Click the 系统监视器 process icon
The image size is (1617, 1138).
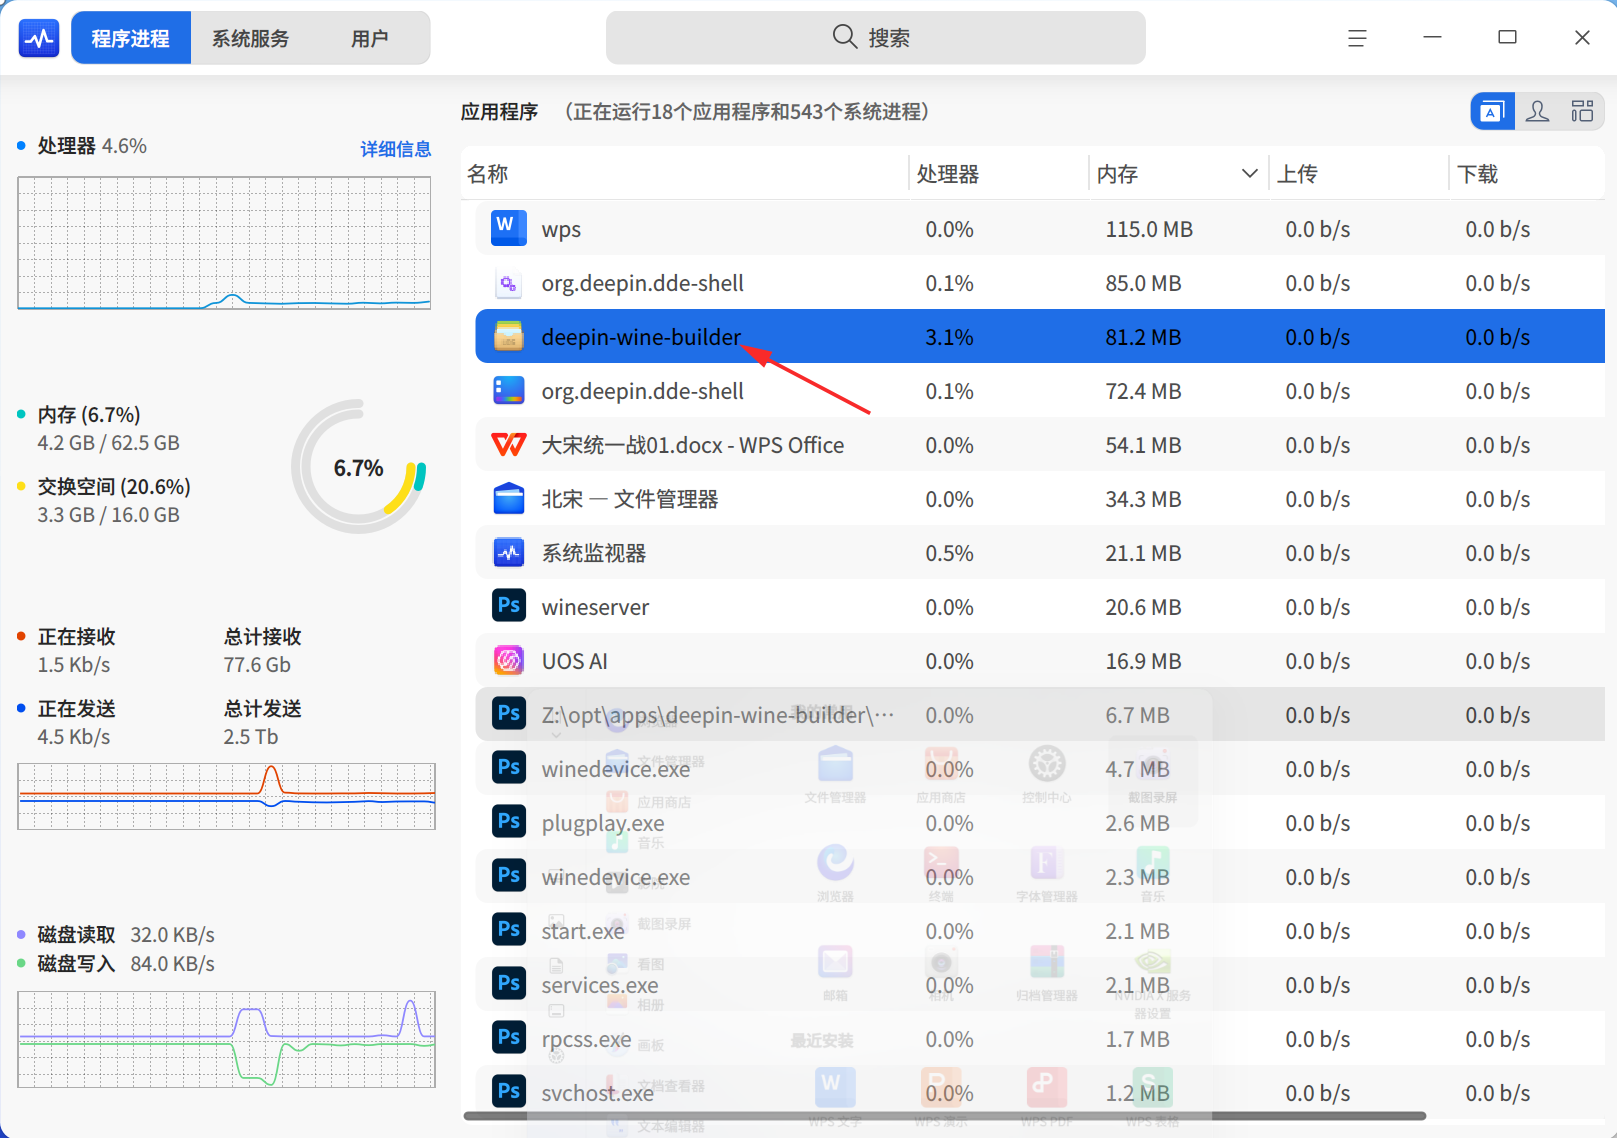point(509,553)
